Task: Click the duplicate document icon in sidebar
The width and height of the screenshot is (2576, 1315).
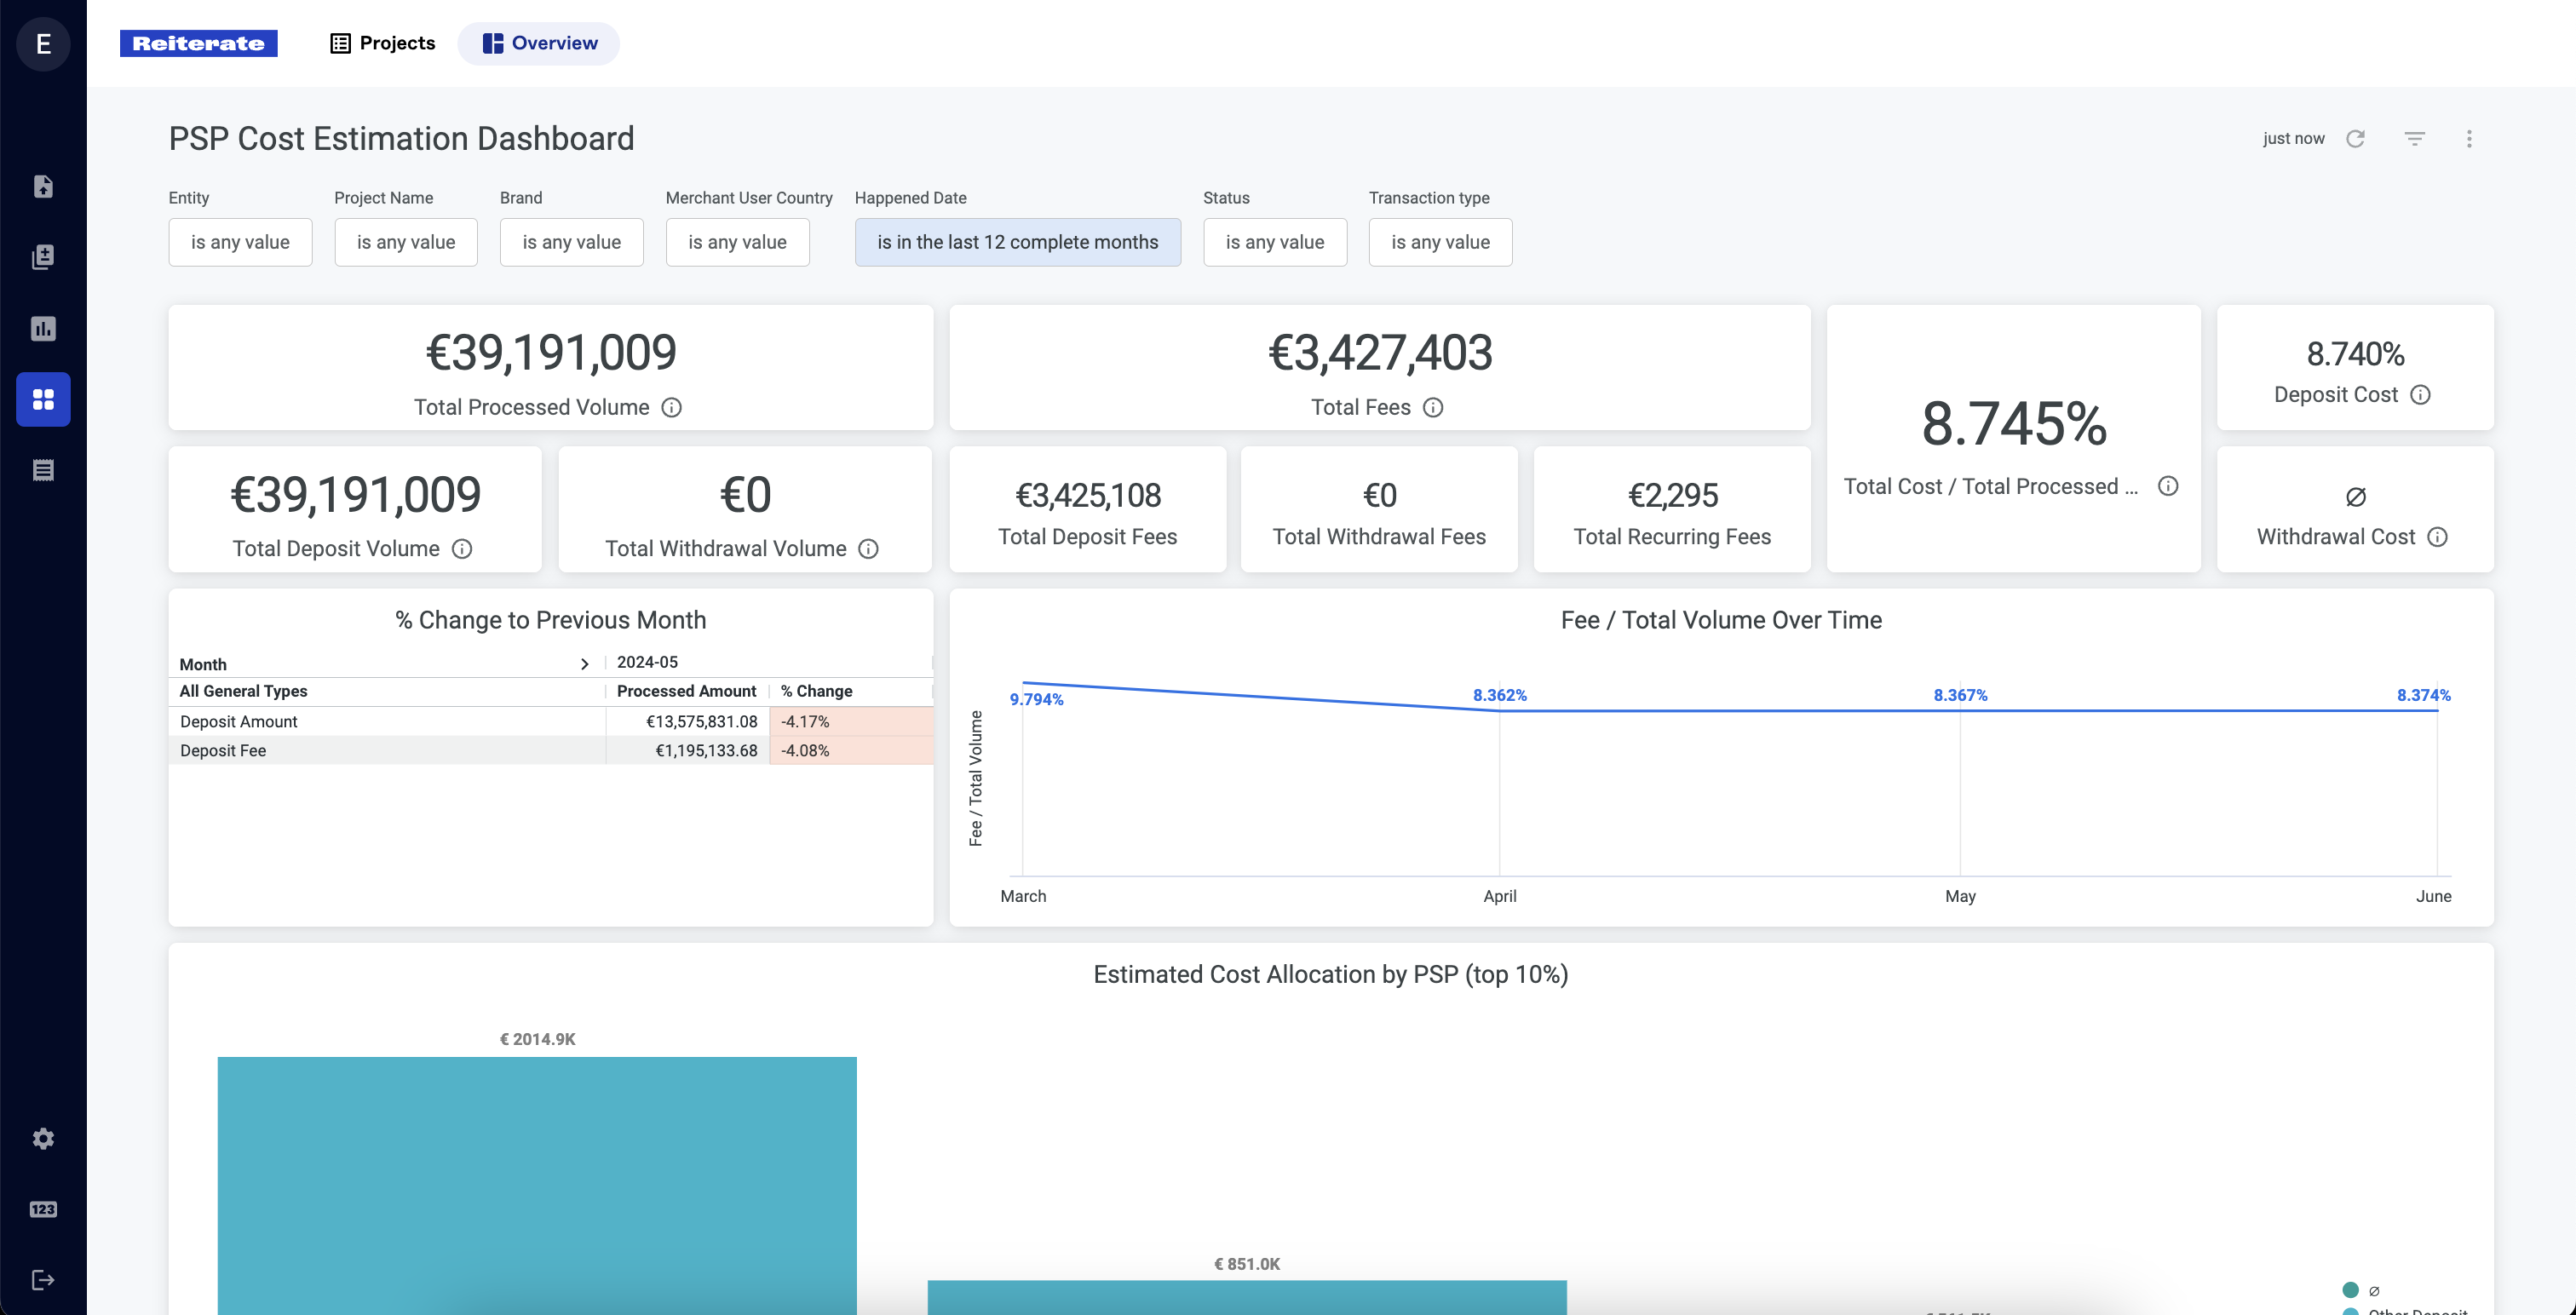Action: point(43,257)
